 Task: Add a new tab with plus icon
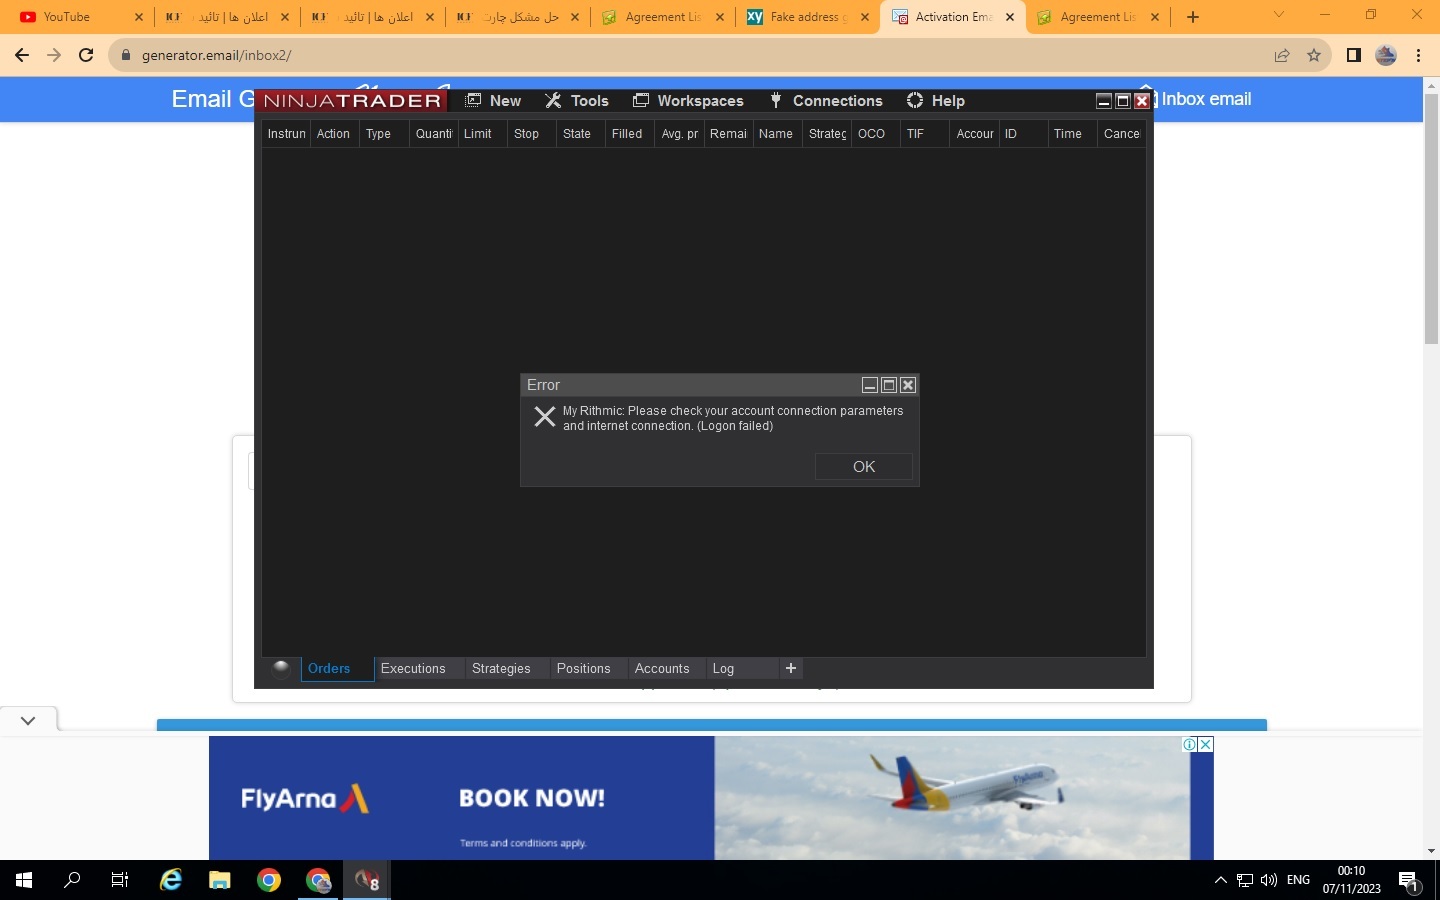point(791,668)
